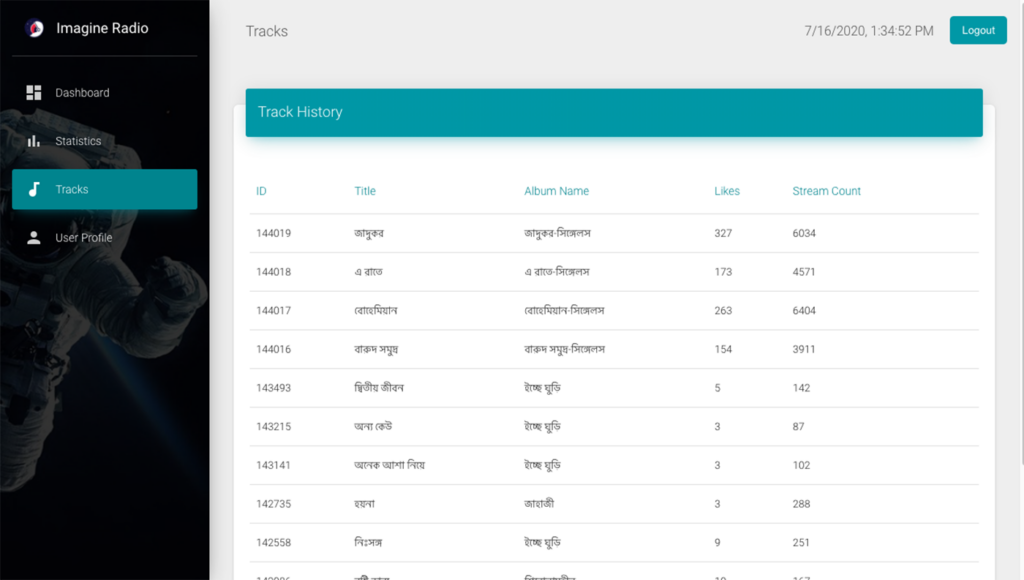The height and width of the screenshot is (580, 1024).
Task: Click the Statistics bar chart icon
Action: [34, 141]
